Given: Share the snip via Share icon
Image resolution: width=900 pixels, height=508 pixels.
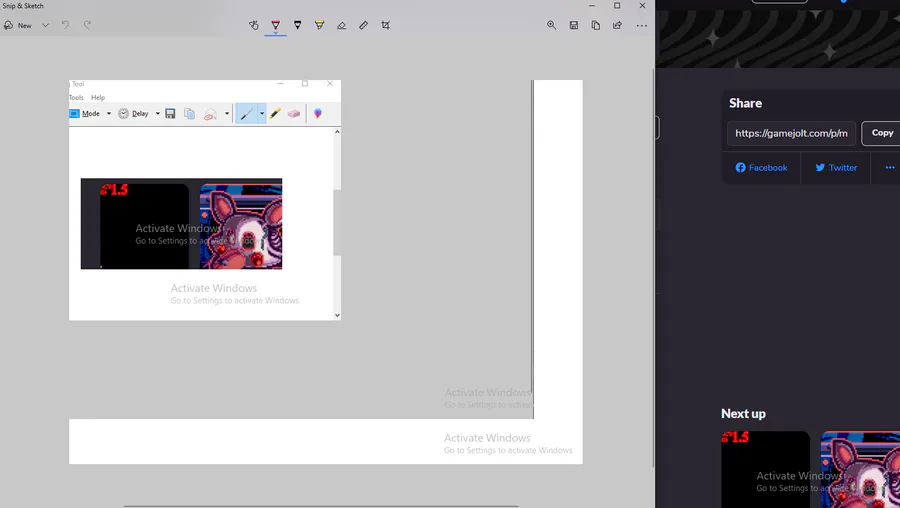Looking at the screenshot, I should pyautogui.click(x=618, y=25).
